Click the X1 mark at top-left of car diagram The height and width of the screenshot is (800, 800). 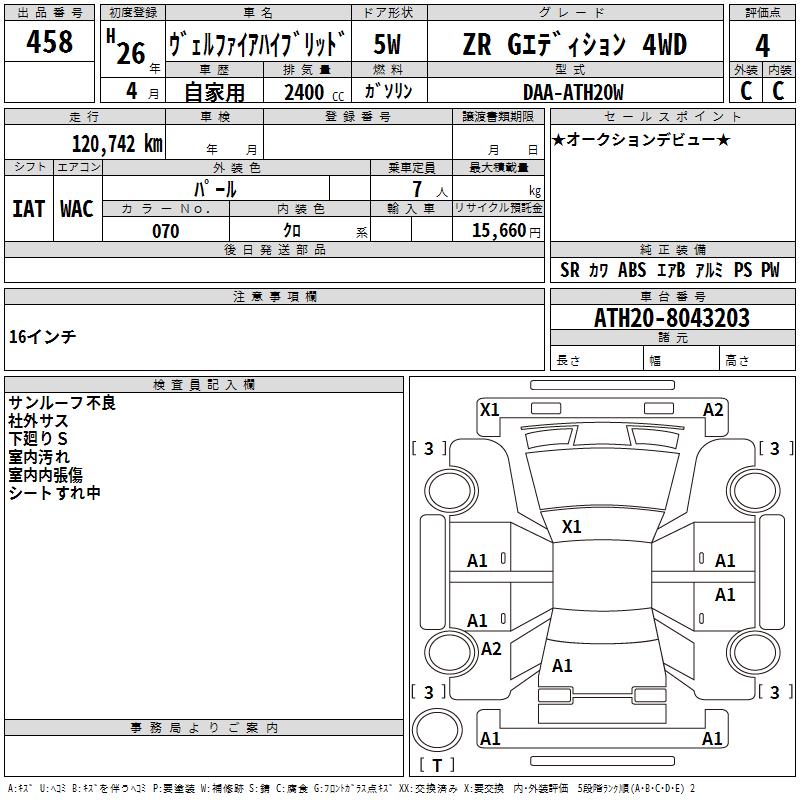[489, 409]
